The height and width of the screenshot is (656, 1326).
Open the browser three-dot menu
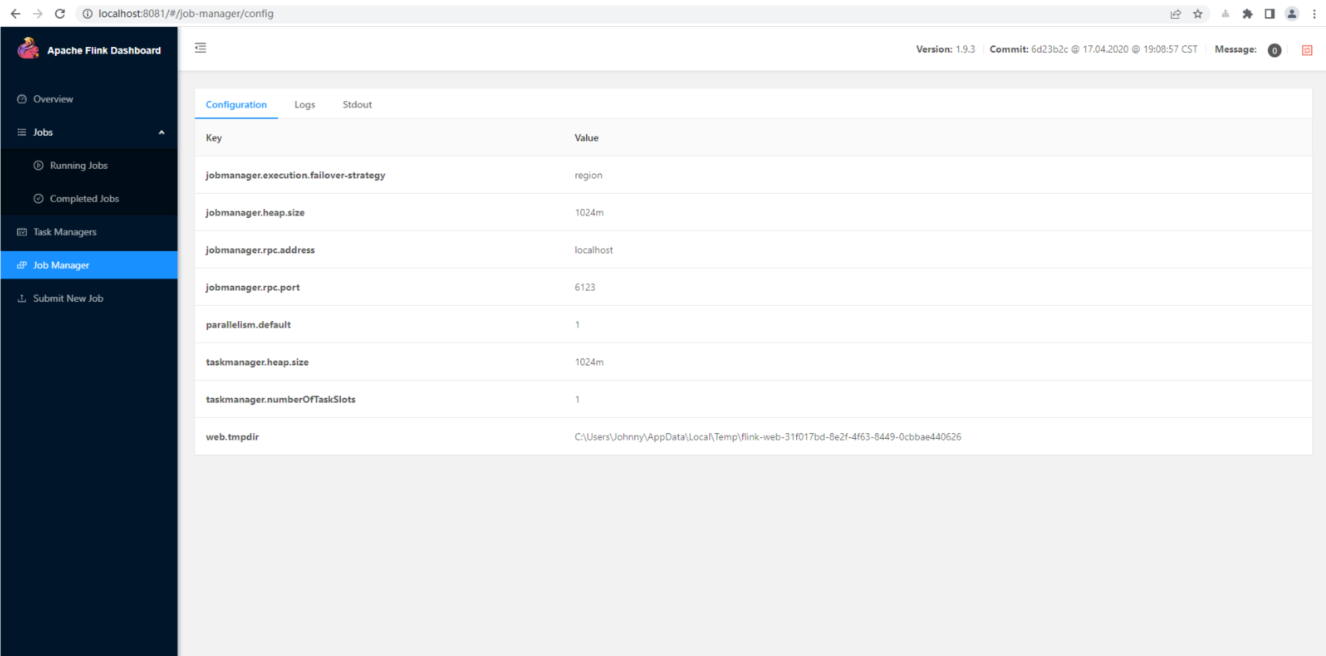coord(1314,14)
